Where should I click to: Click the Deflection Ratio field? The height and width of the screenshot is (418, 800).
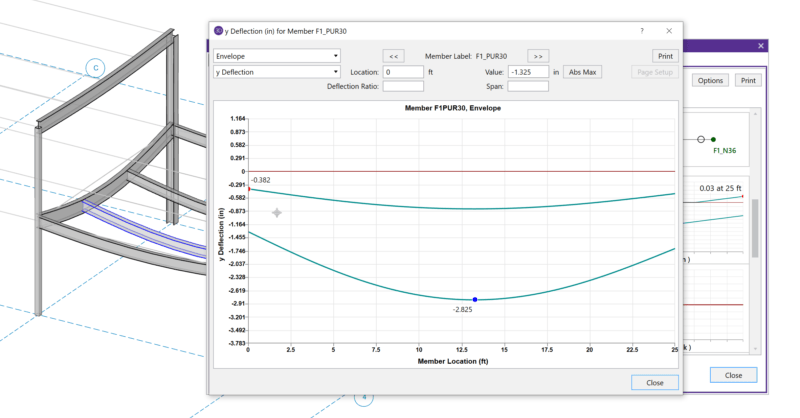click(403, 87)
